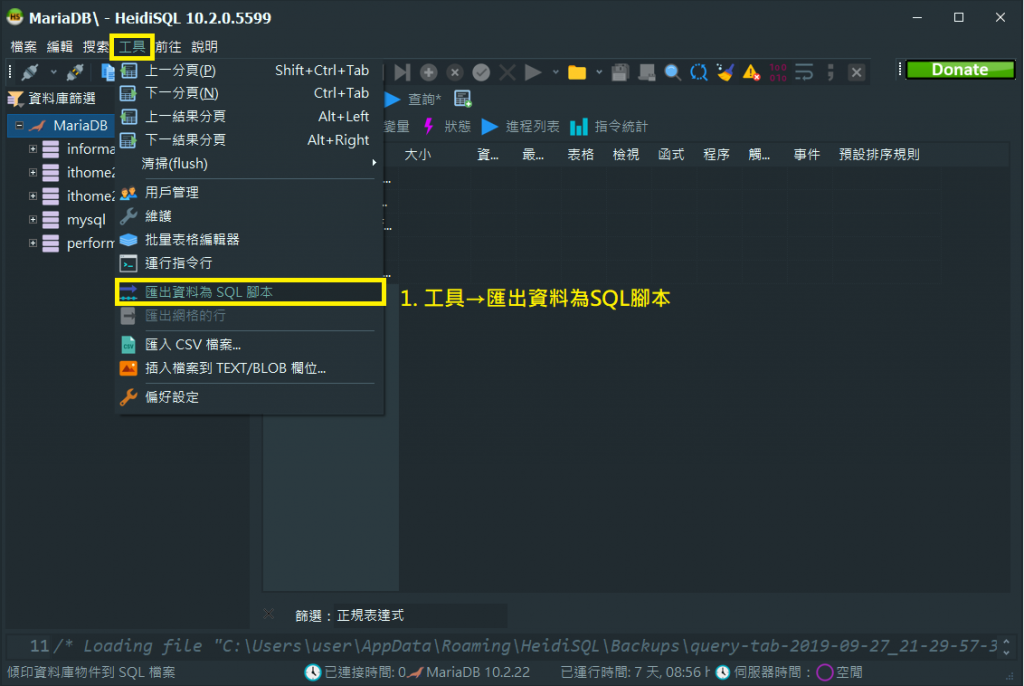Expand the mysql database node
Image resolution: width=1024 pixels, height=686 pixels.
coord(33,220)
